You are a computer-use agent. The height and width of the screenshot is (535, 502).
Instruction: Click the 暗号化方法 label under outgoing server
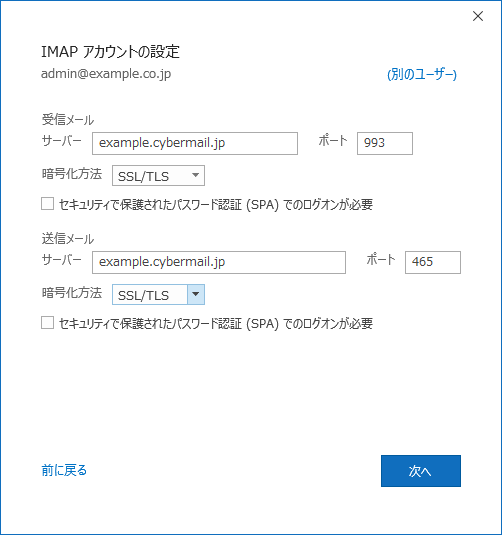72,293
